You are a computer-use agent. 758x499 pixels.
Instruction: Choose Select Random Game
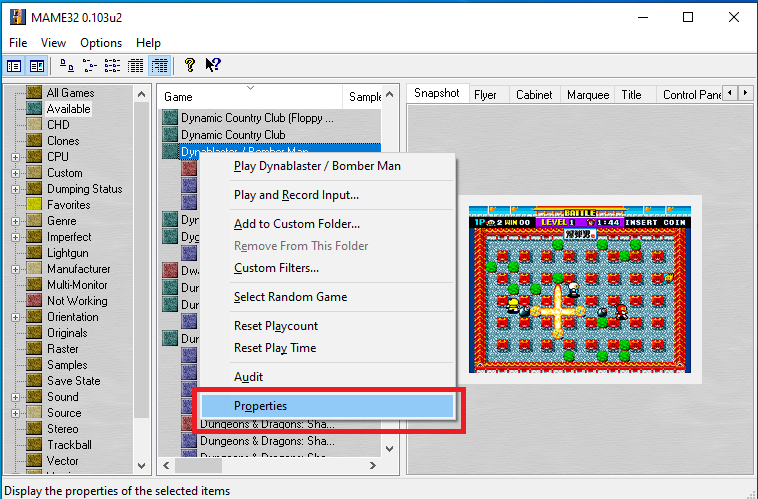327,297
